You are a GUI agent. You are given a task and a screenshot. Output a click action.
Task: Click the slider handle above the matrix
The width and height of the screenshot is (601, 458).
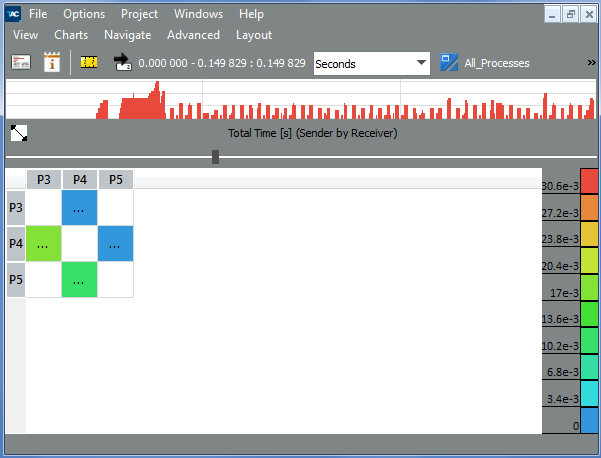click(x=215, y=157)
